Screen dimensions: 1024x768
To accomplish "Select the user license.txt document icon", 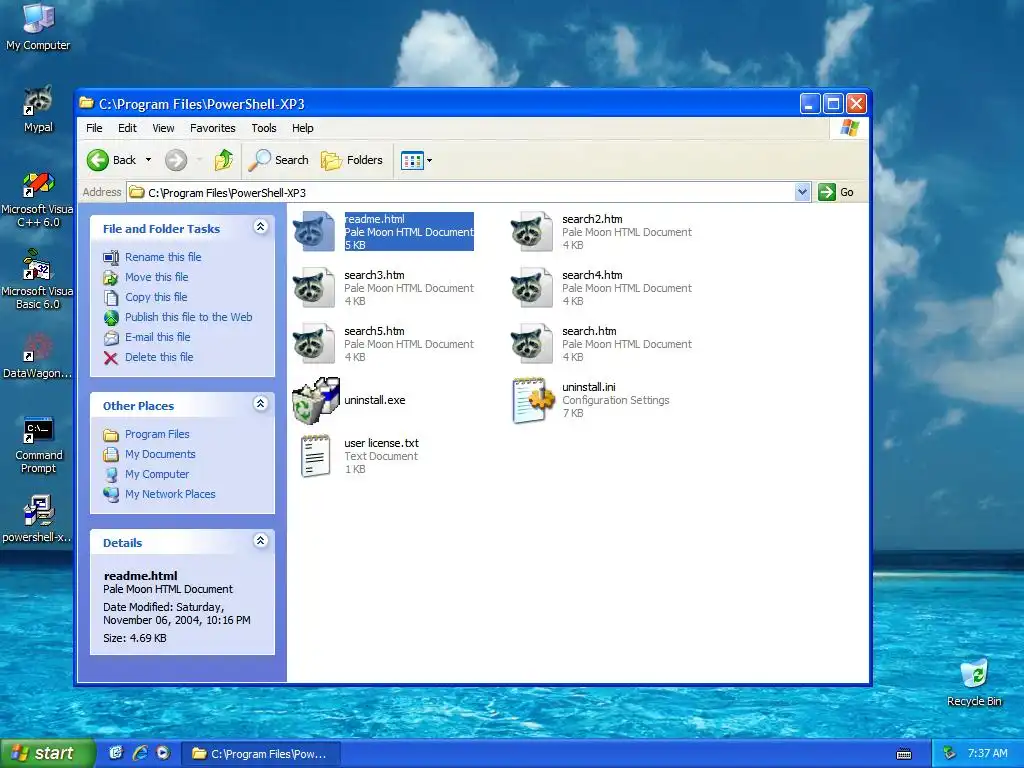I will tap(315, 456).
